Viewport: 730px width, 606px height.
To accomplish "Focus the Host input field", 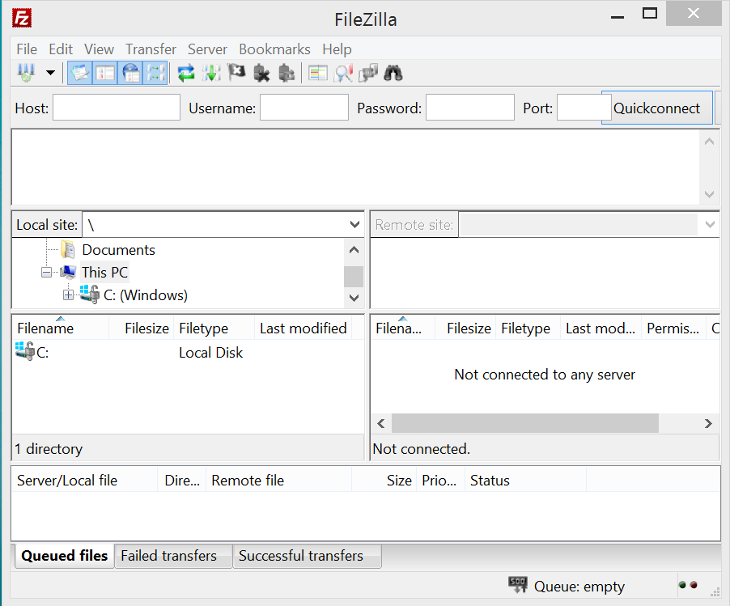I will (116, 108).
